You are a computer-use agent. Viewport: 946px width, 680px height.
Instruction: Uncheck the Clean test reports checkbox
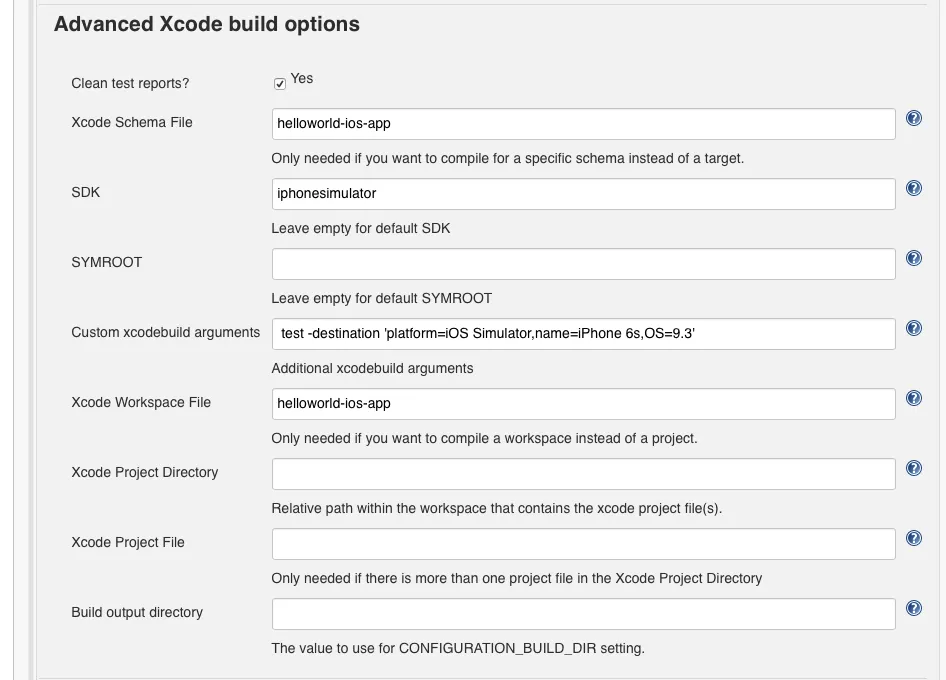point(280,84)
